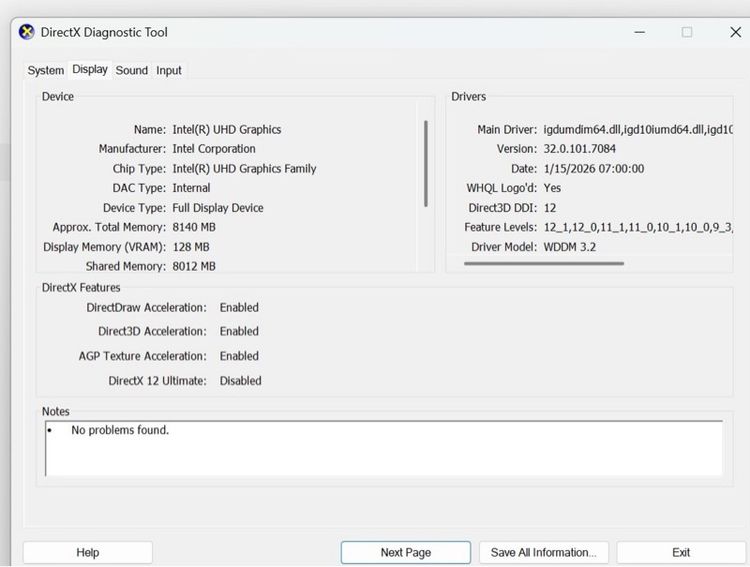The image size is (750, 567).
Task: Click Save All Information button
Action: point(544,553)
